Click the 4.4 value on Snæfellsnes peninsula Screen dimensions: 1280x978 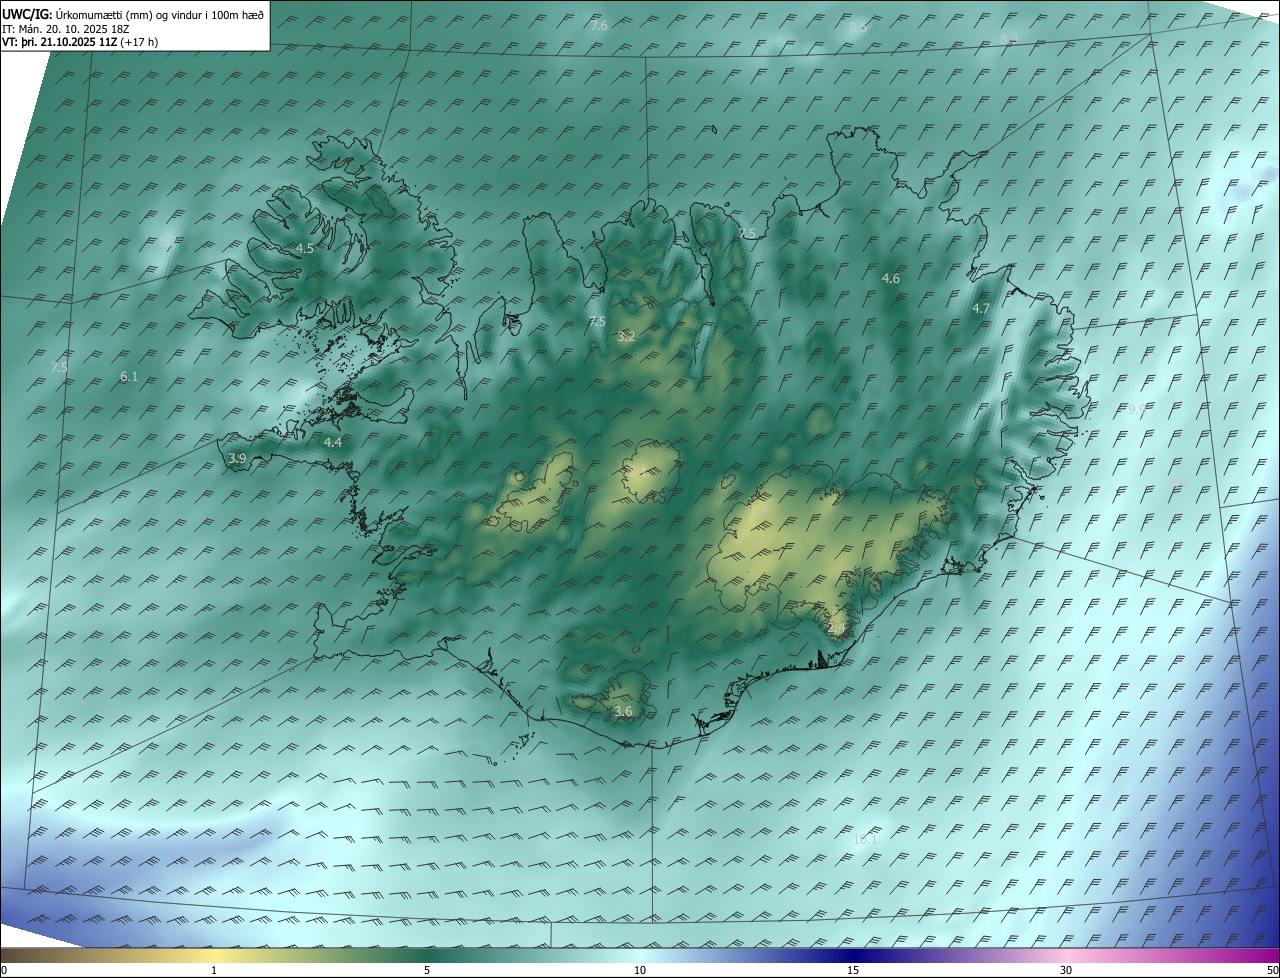(x=333, y=442)
